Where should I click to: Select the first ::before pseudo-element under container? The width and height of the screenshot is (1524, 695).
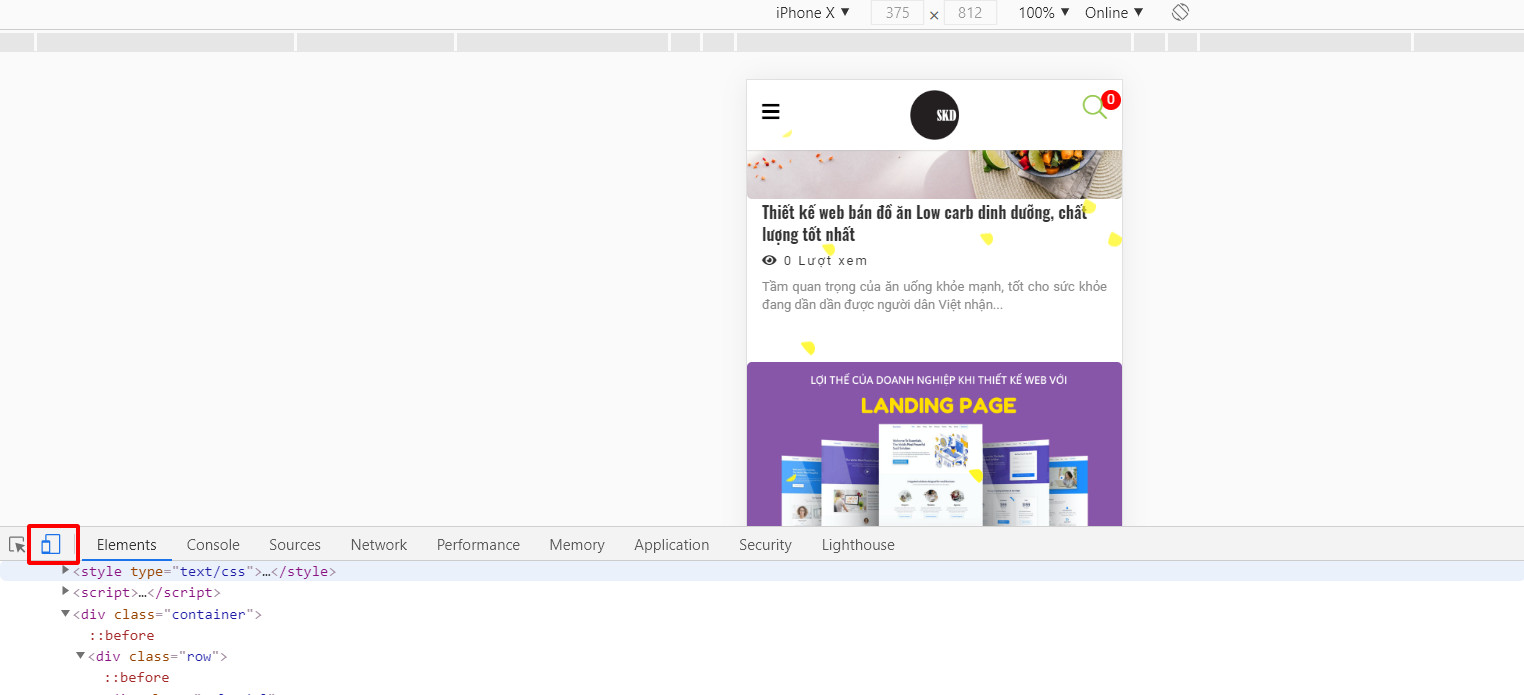(x=122, y=635)
